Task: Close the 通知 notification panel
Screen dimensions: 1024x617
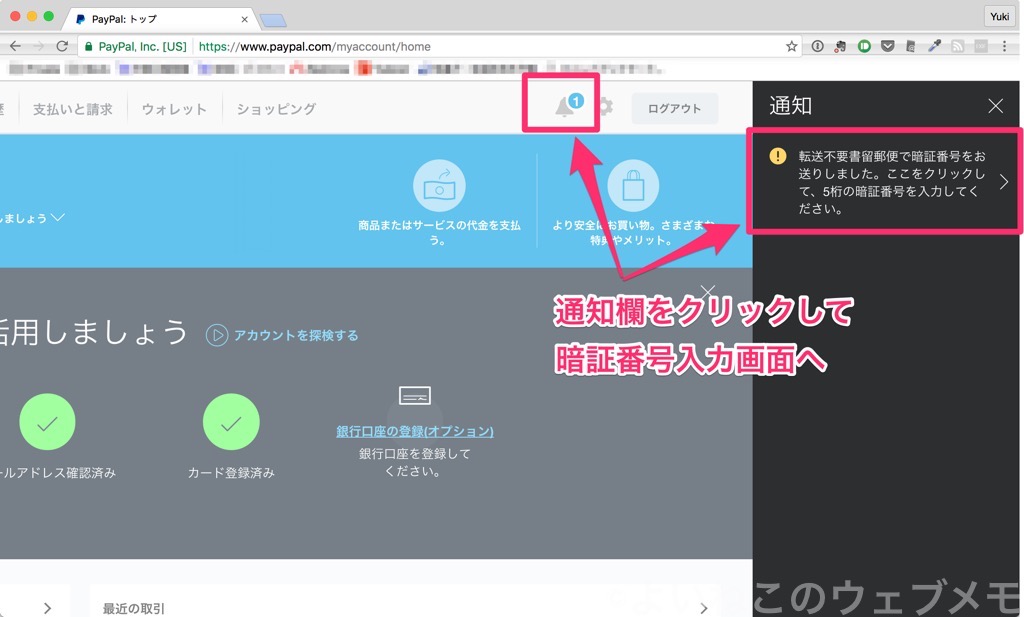Action: pyautogui.click(x=995, y=106)
